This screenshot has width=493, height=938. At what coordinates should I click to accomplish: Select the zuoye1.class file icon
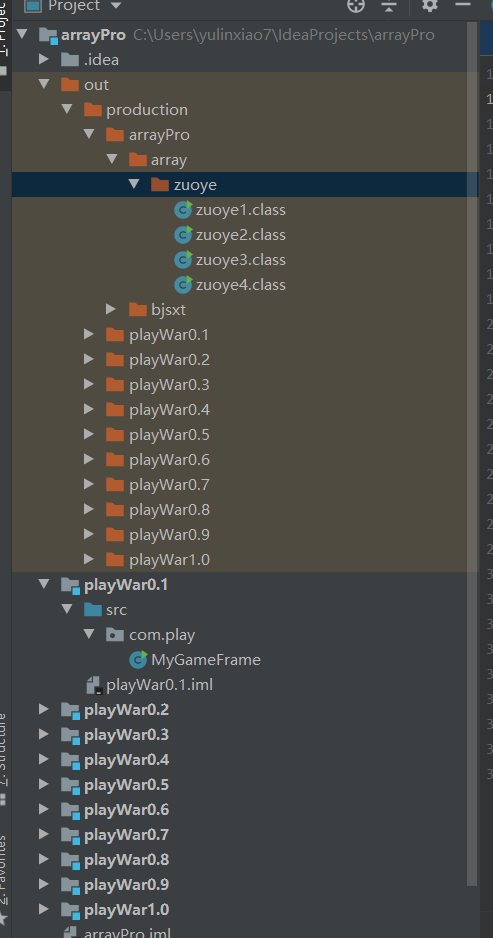click(183, 210)
